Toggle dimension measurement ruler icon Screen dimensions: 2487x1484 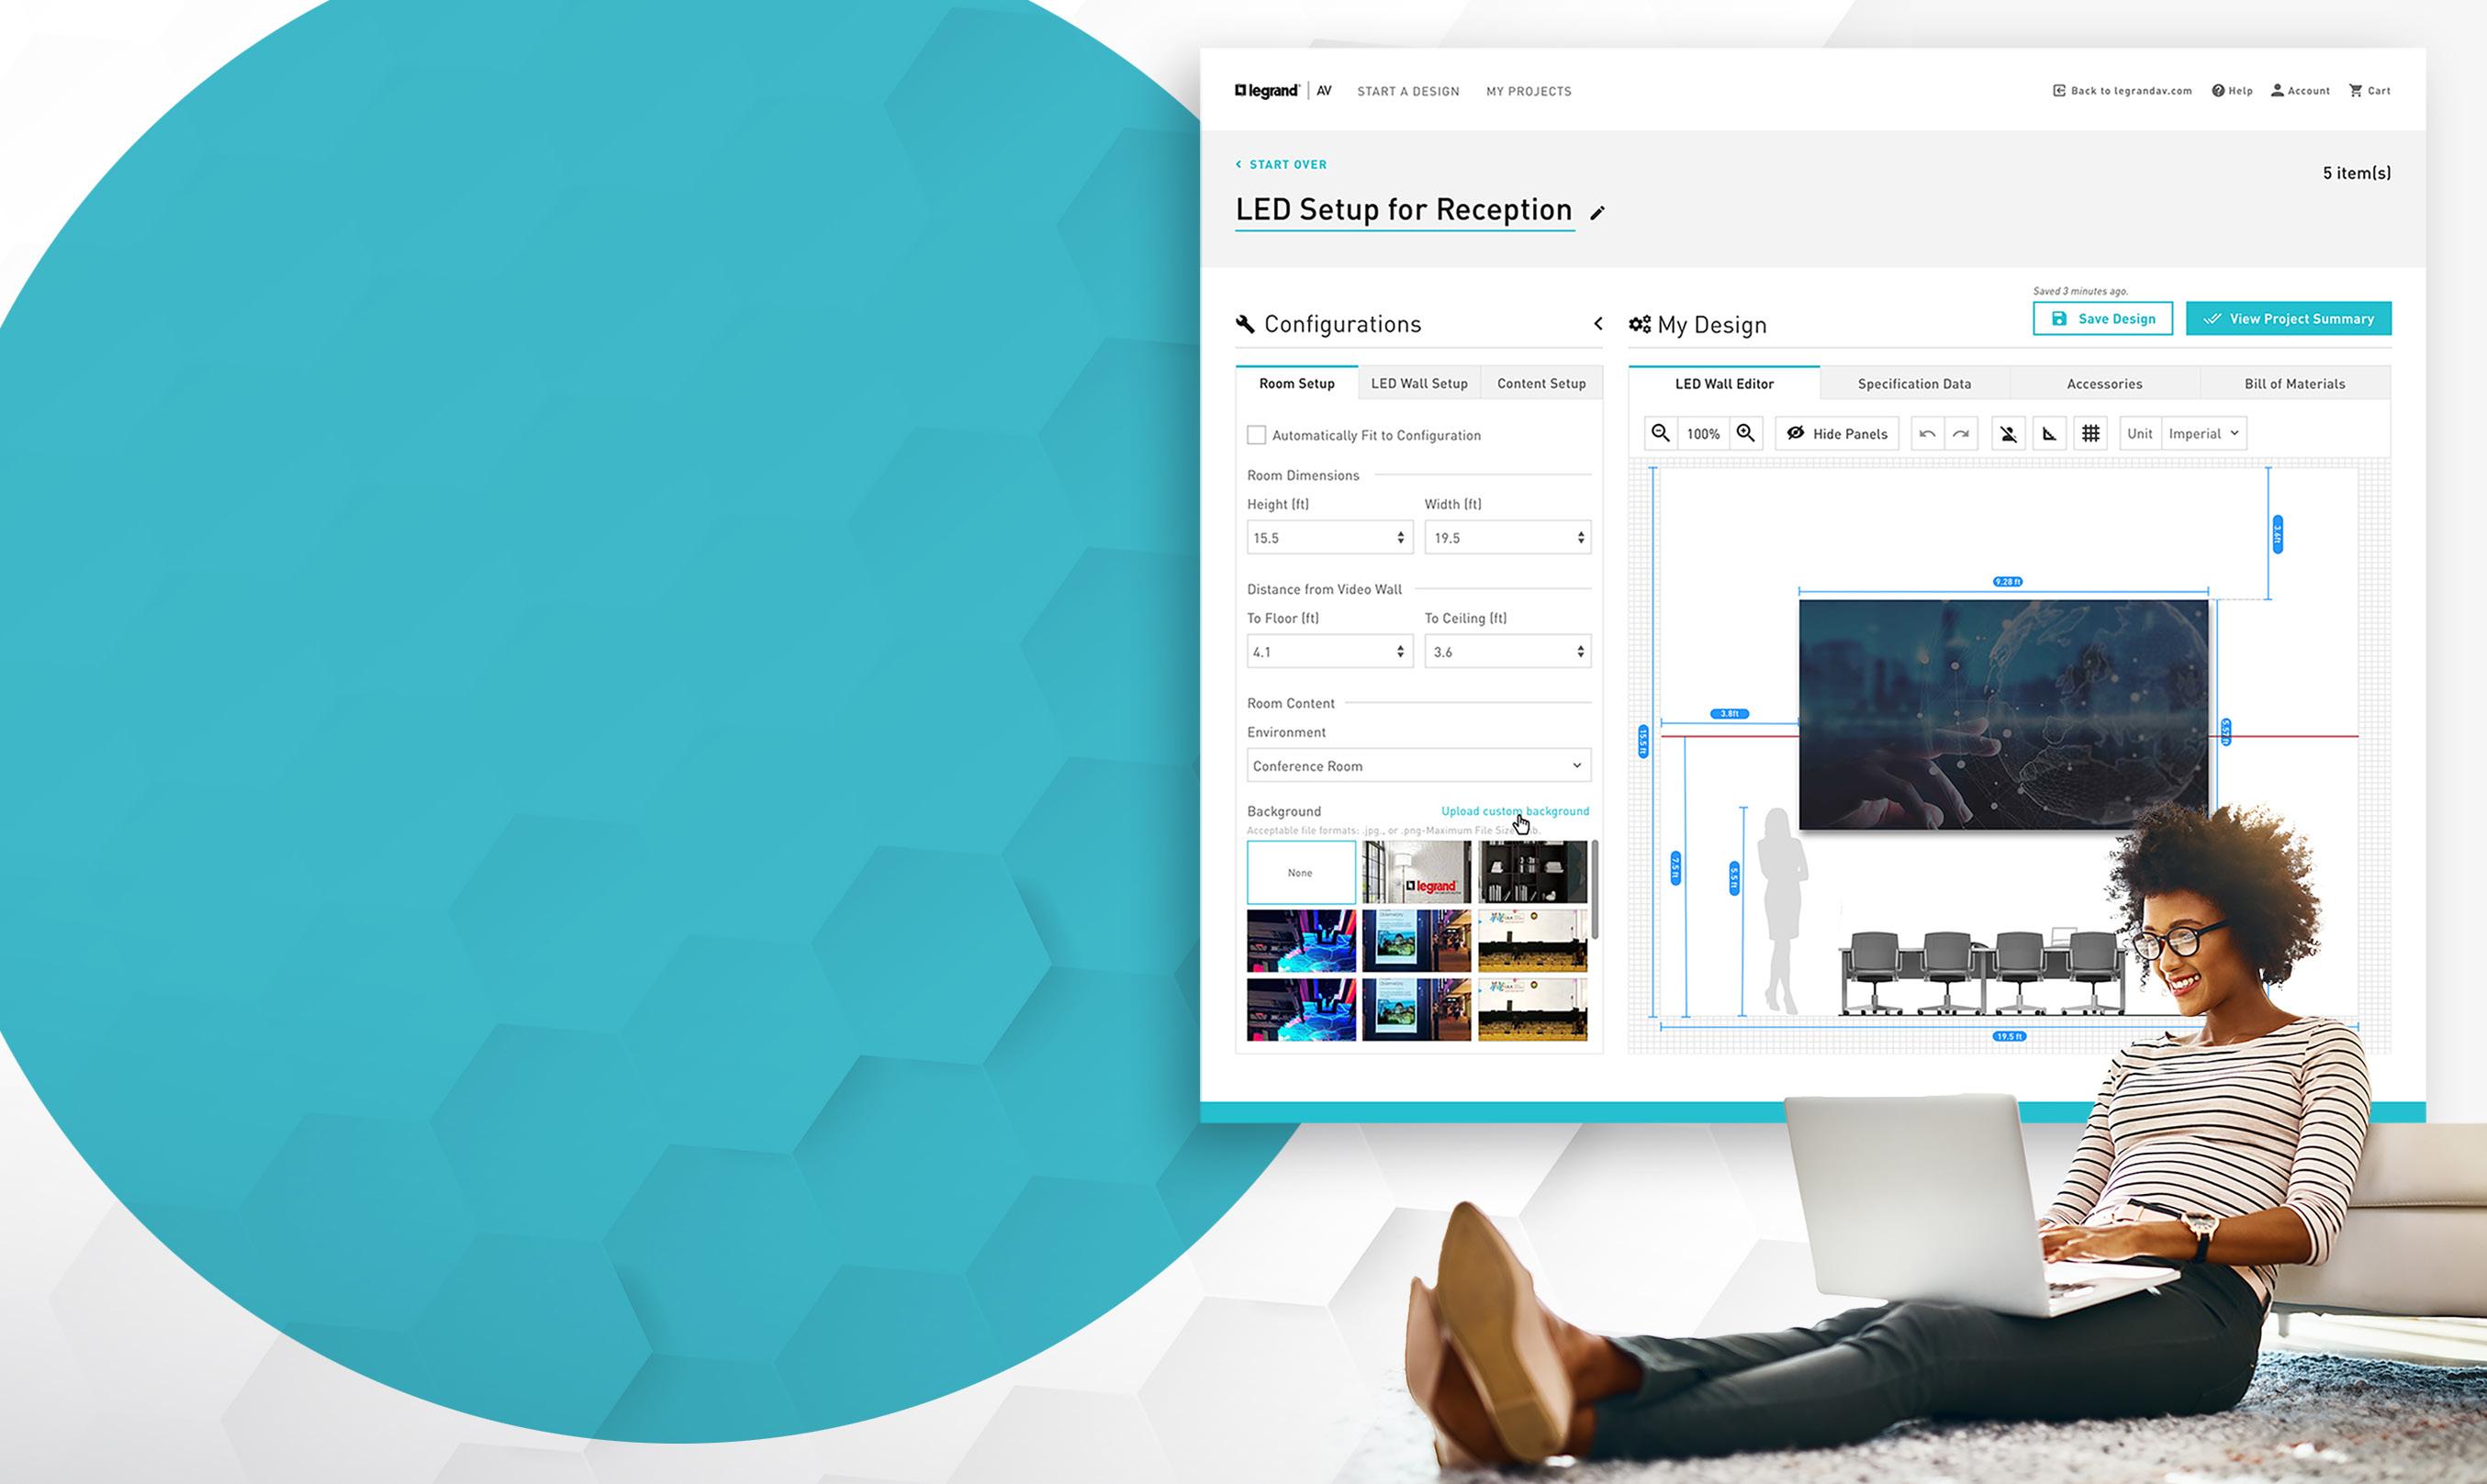pos(2049,434)
